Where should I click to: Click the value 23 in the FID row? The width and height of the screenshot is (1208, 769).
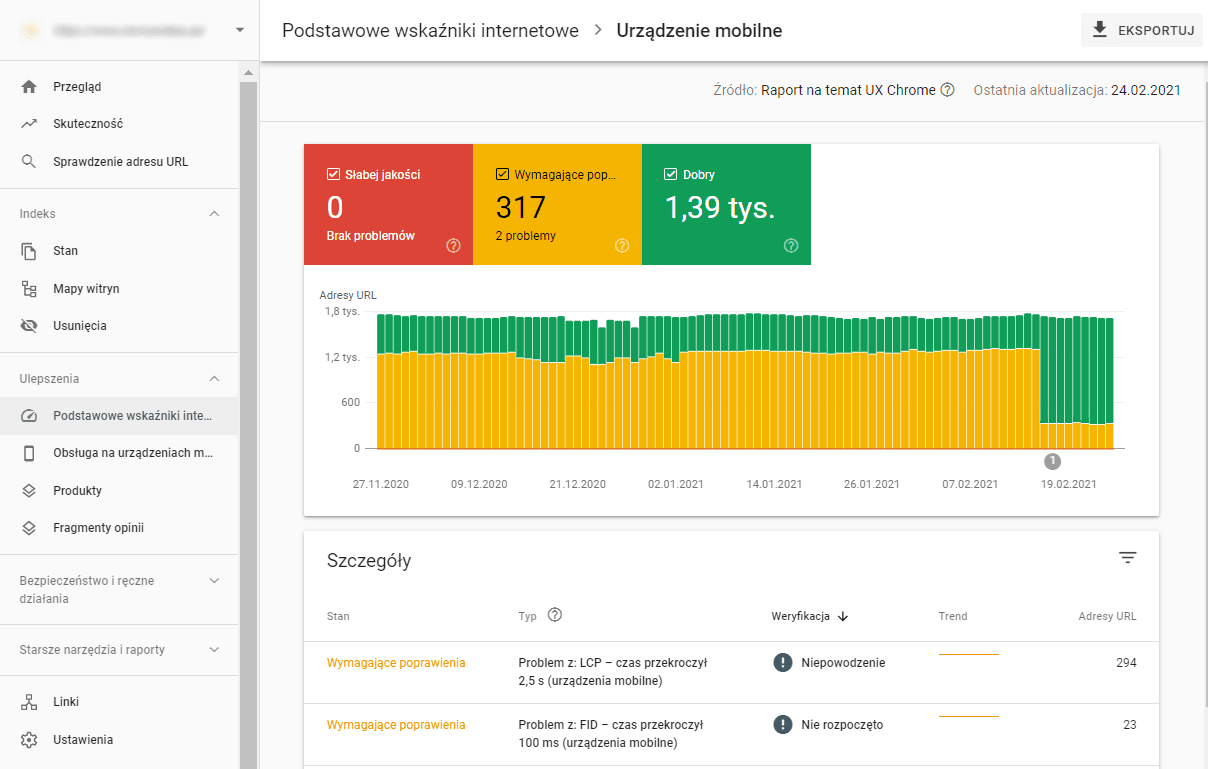pos(1130,725)
